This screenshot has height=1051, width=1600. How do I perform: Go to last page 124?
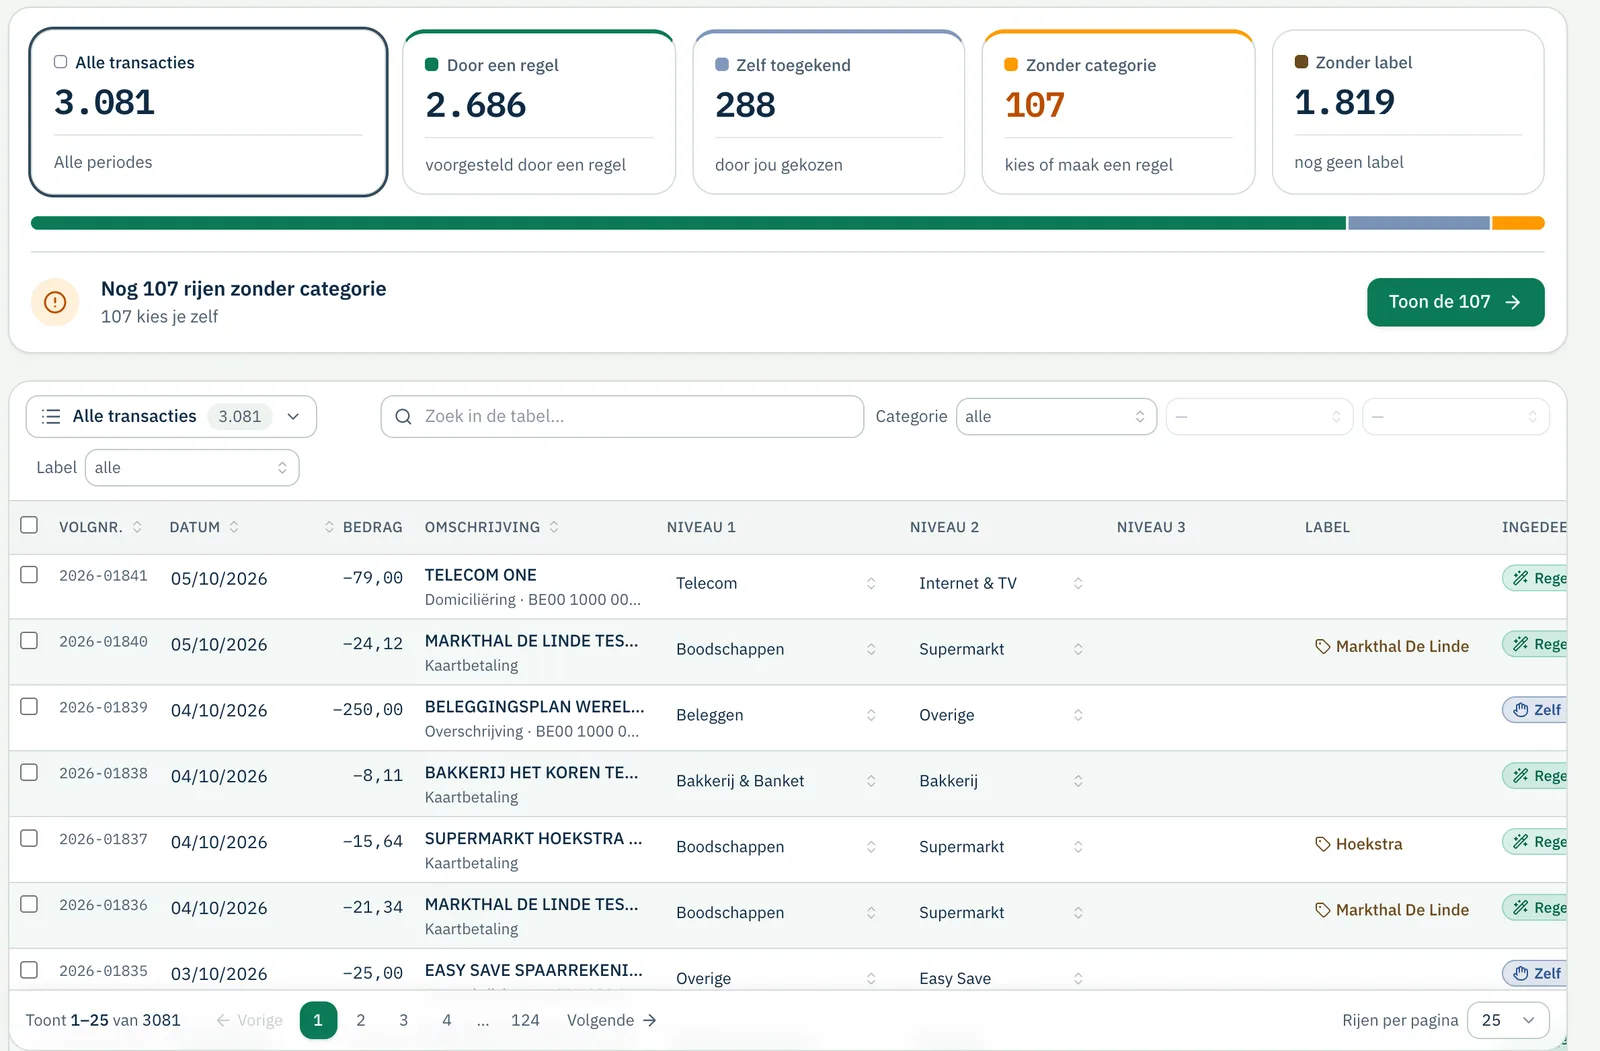(x=525, y=1020)
